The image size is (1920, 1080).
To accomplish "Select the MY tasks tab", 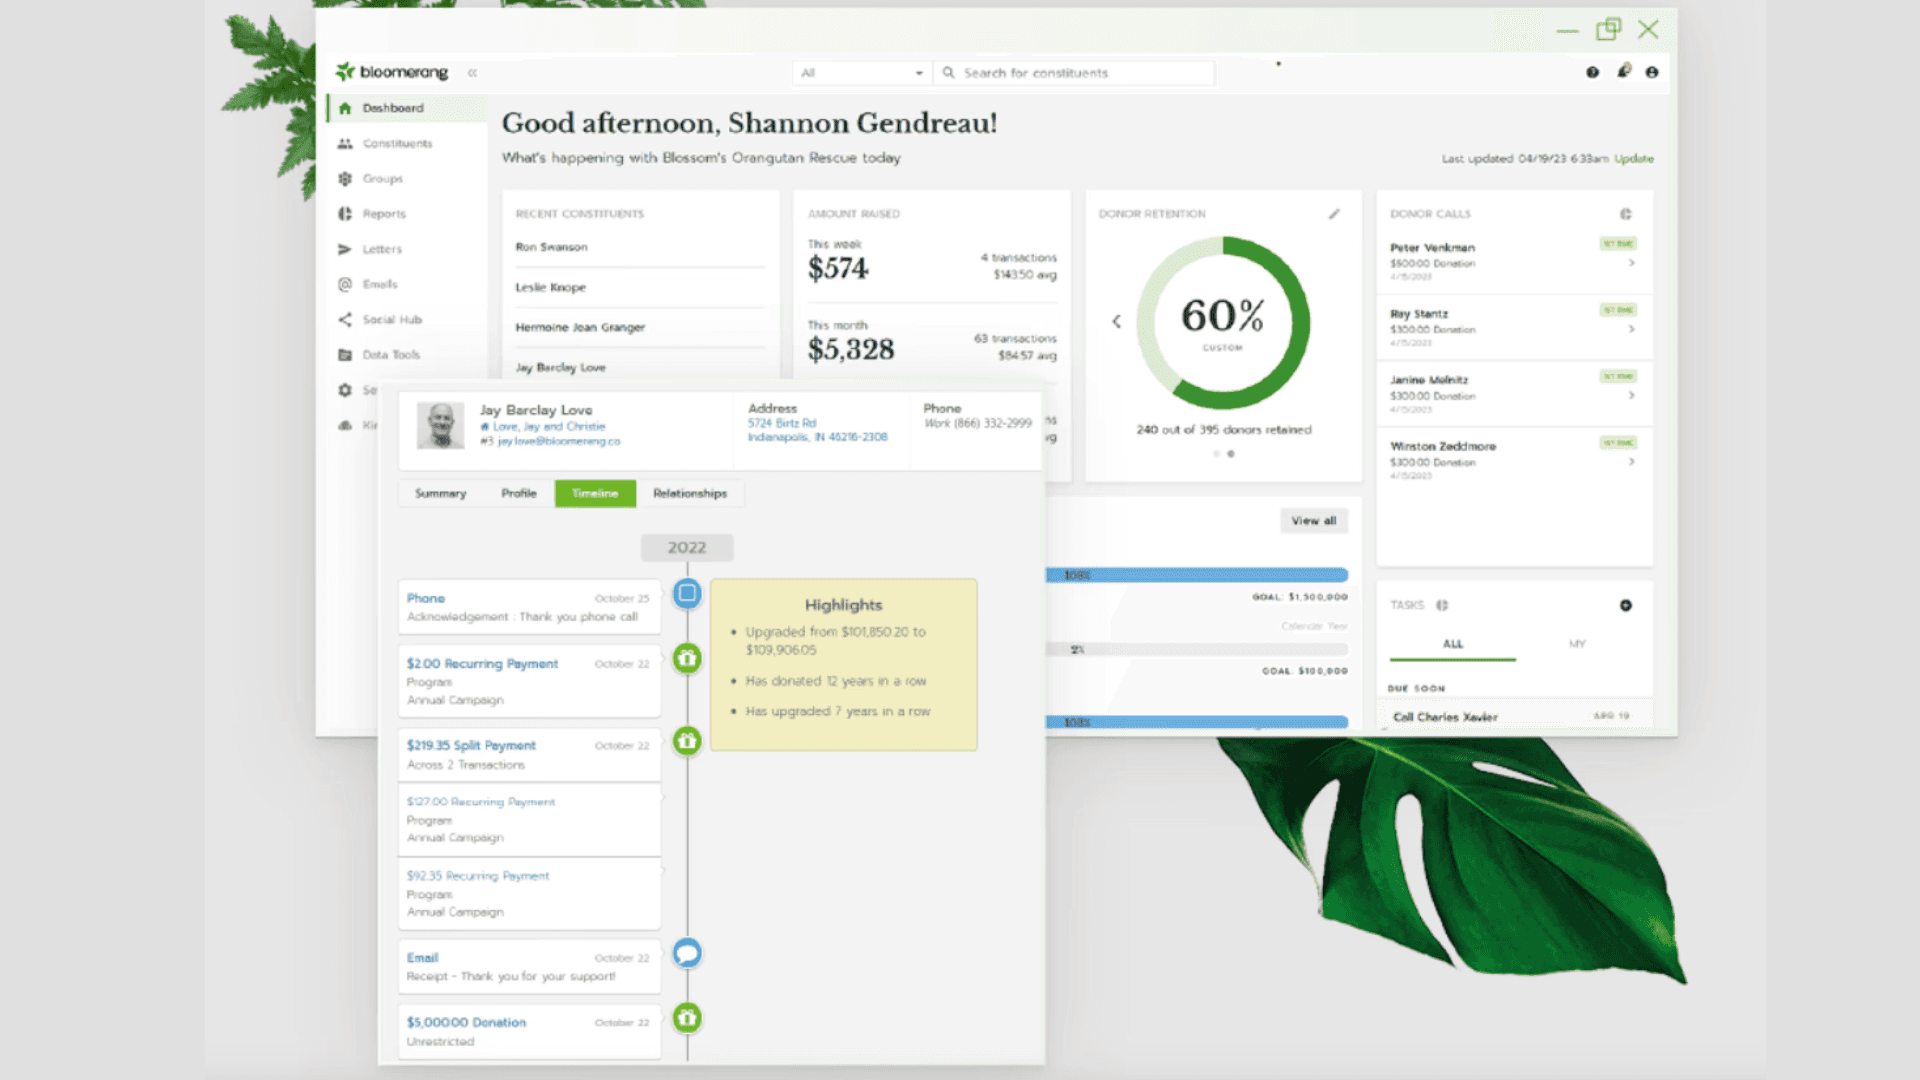I will pyautogui.click(x=1577, y=644).
